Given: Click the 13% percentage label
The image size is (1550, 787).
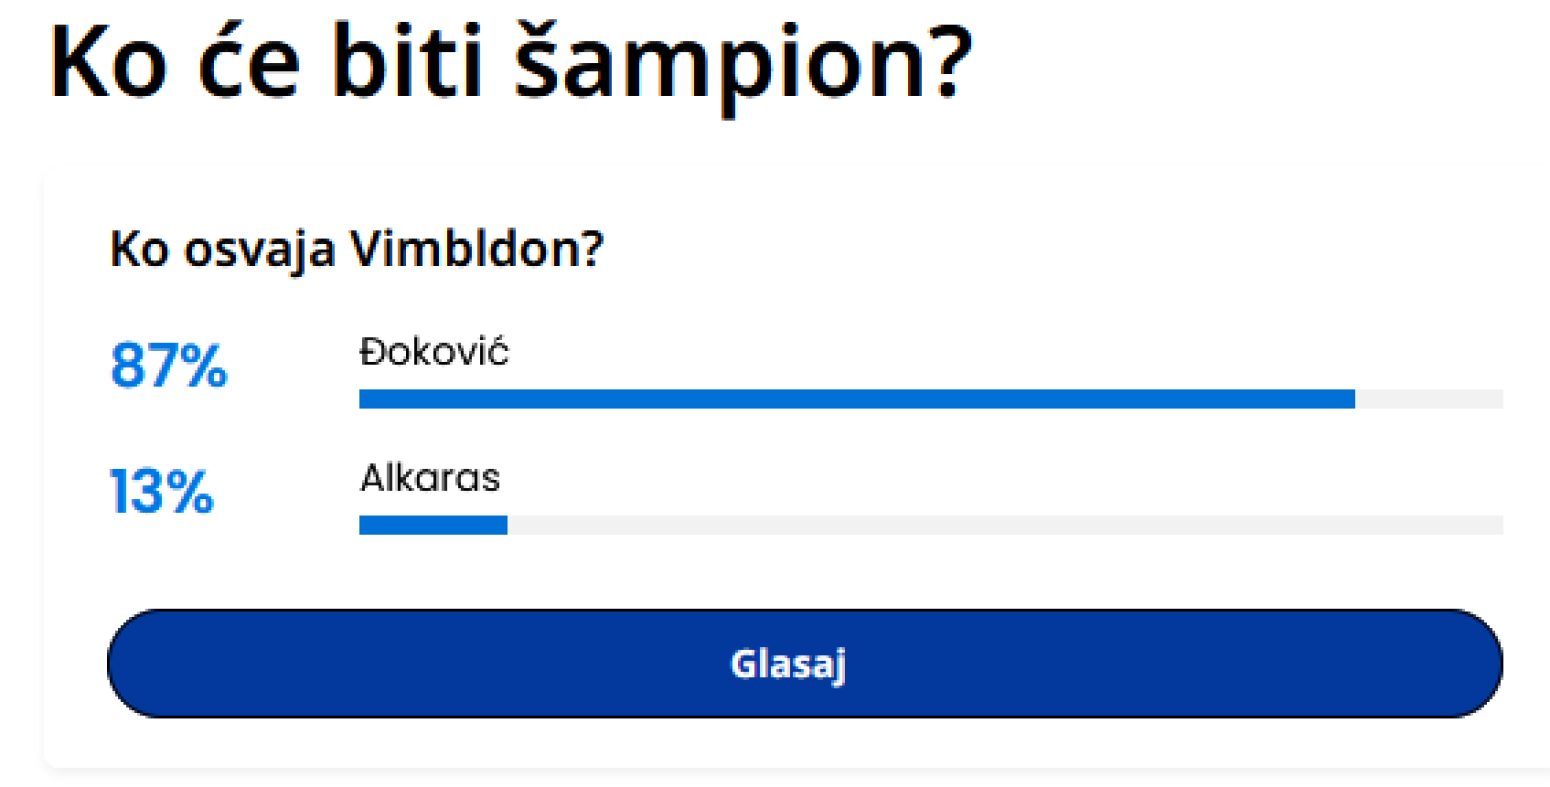Looking at the screenshot, I should click(162, 492).
